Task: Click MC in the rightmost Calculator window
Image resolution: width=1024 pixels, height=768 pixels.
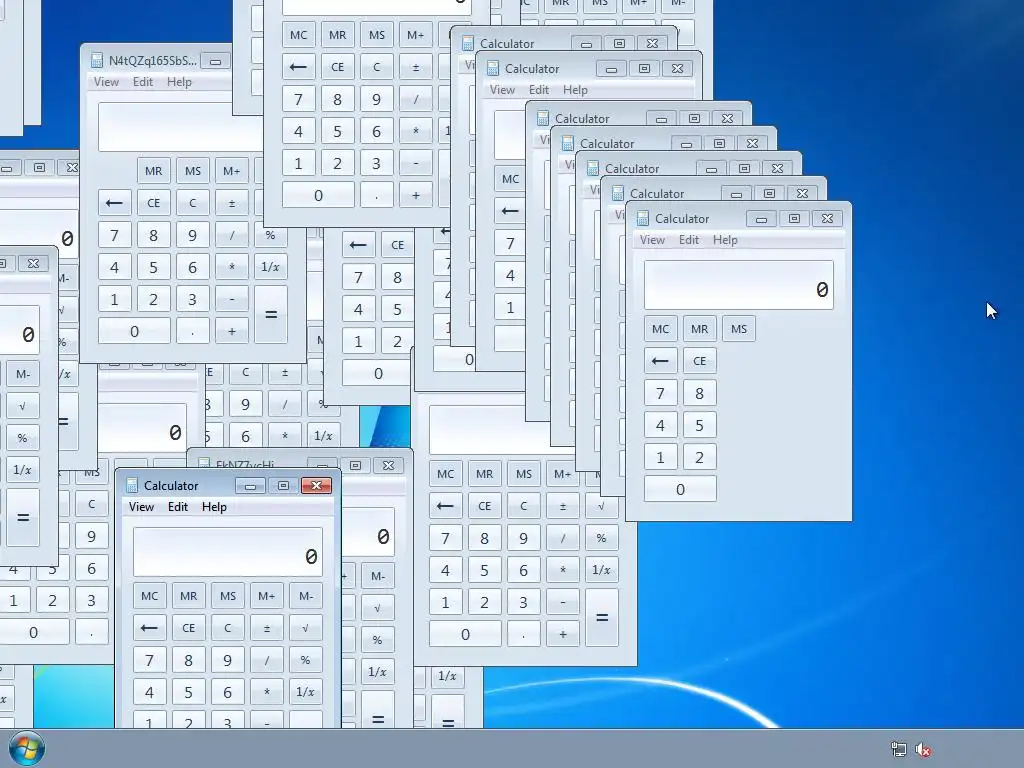Action: [660, 329]
